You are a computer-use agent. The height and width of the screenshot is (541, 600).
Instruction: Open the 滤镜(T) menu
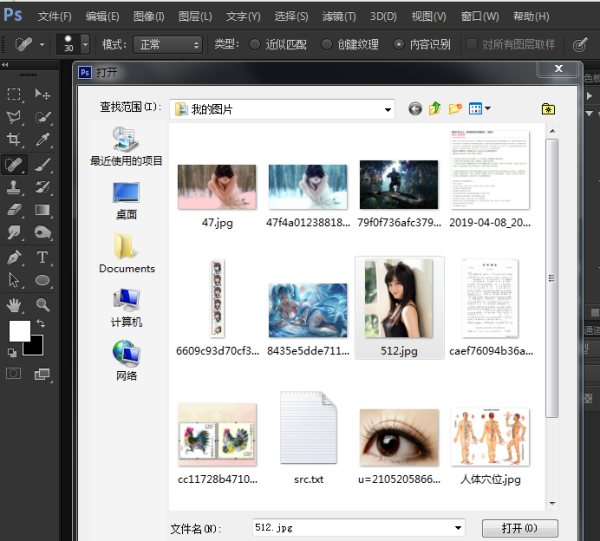tap(339, 16)
